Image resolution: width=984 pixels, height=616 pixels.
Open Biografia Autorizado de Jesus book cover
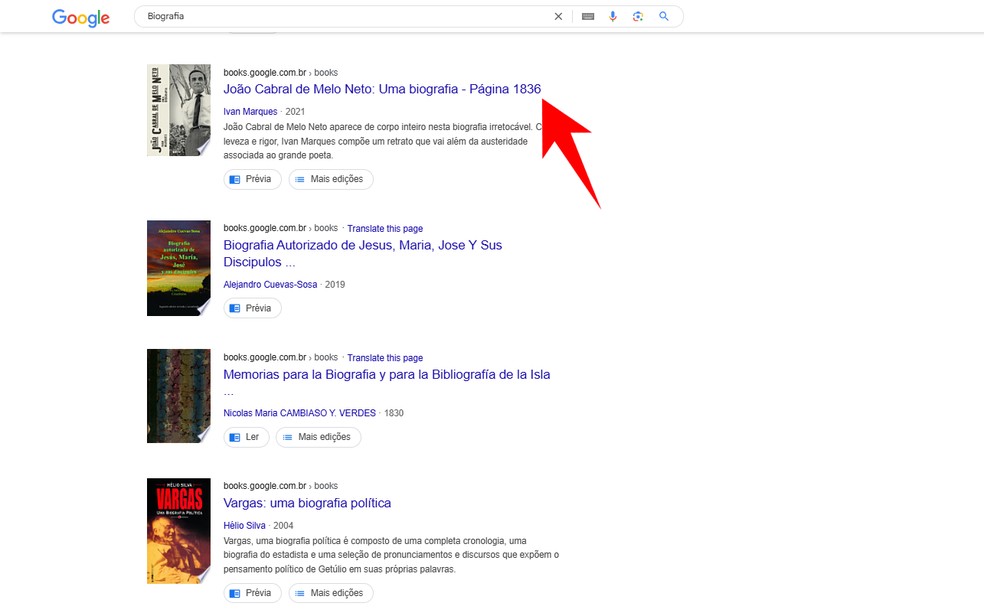tap(179, 268)
